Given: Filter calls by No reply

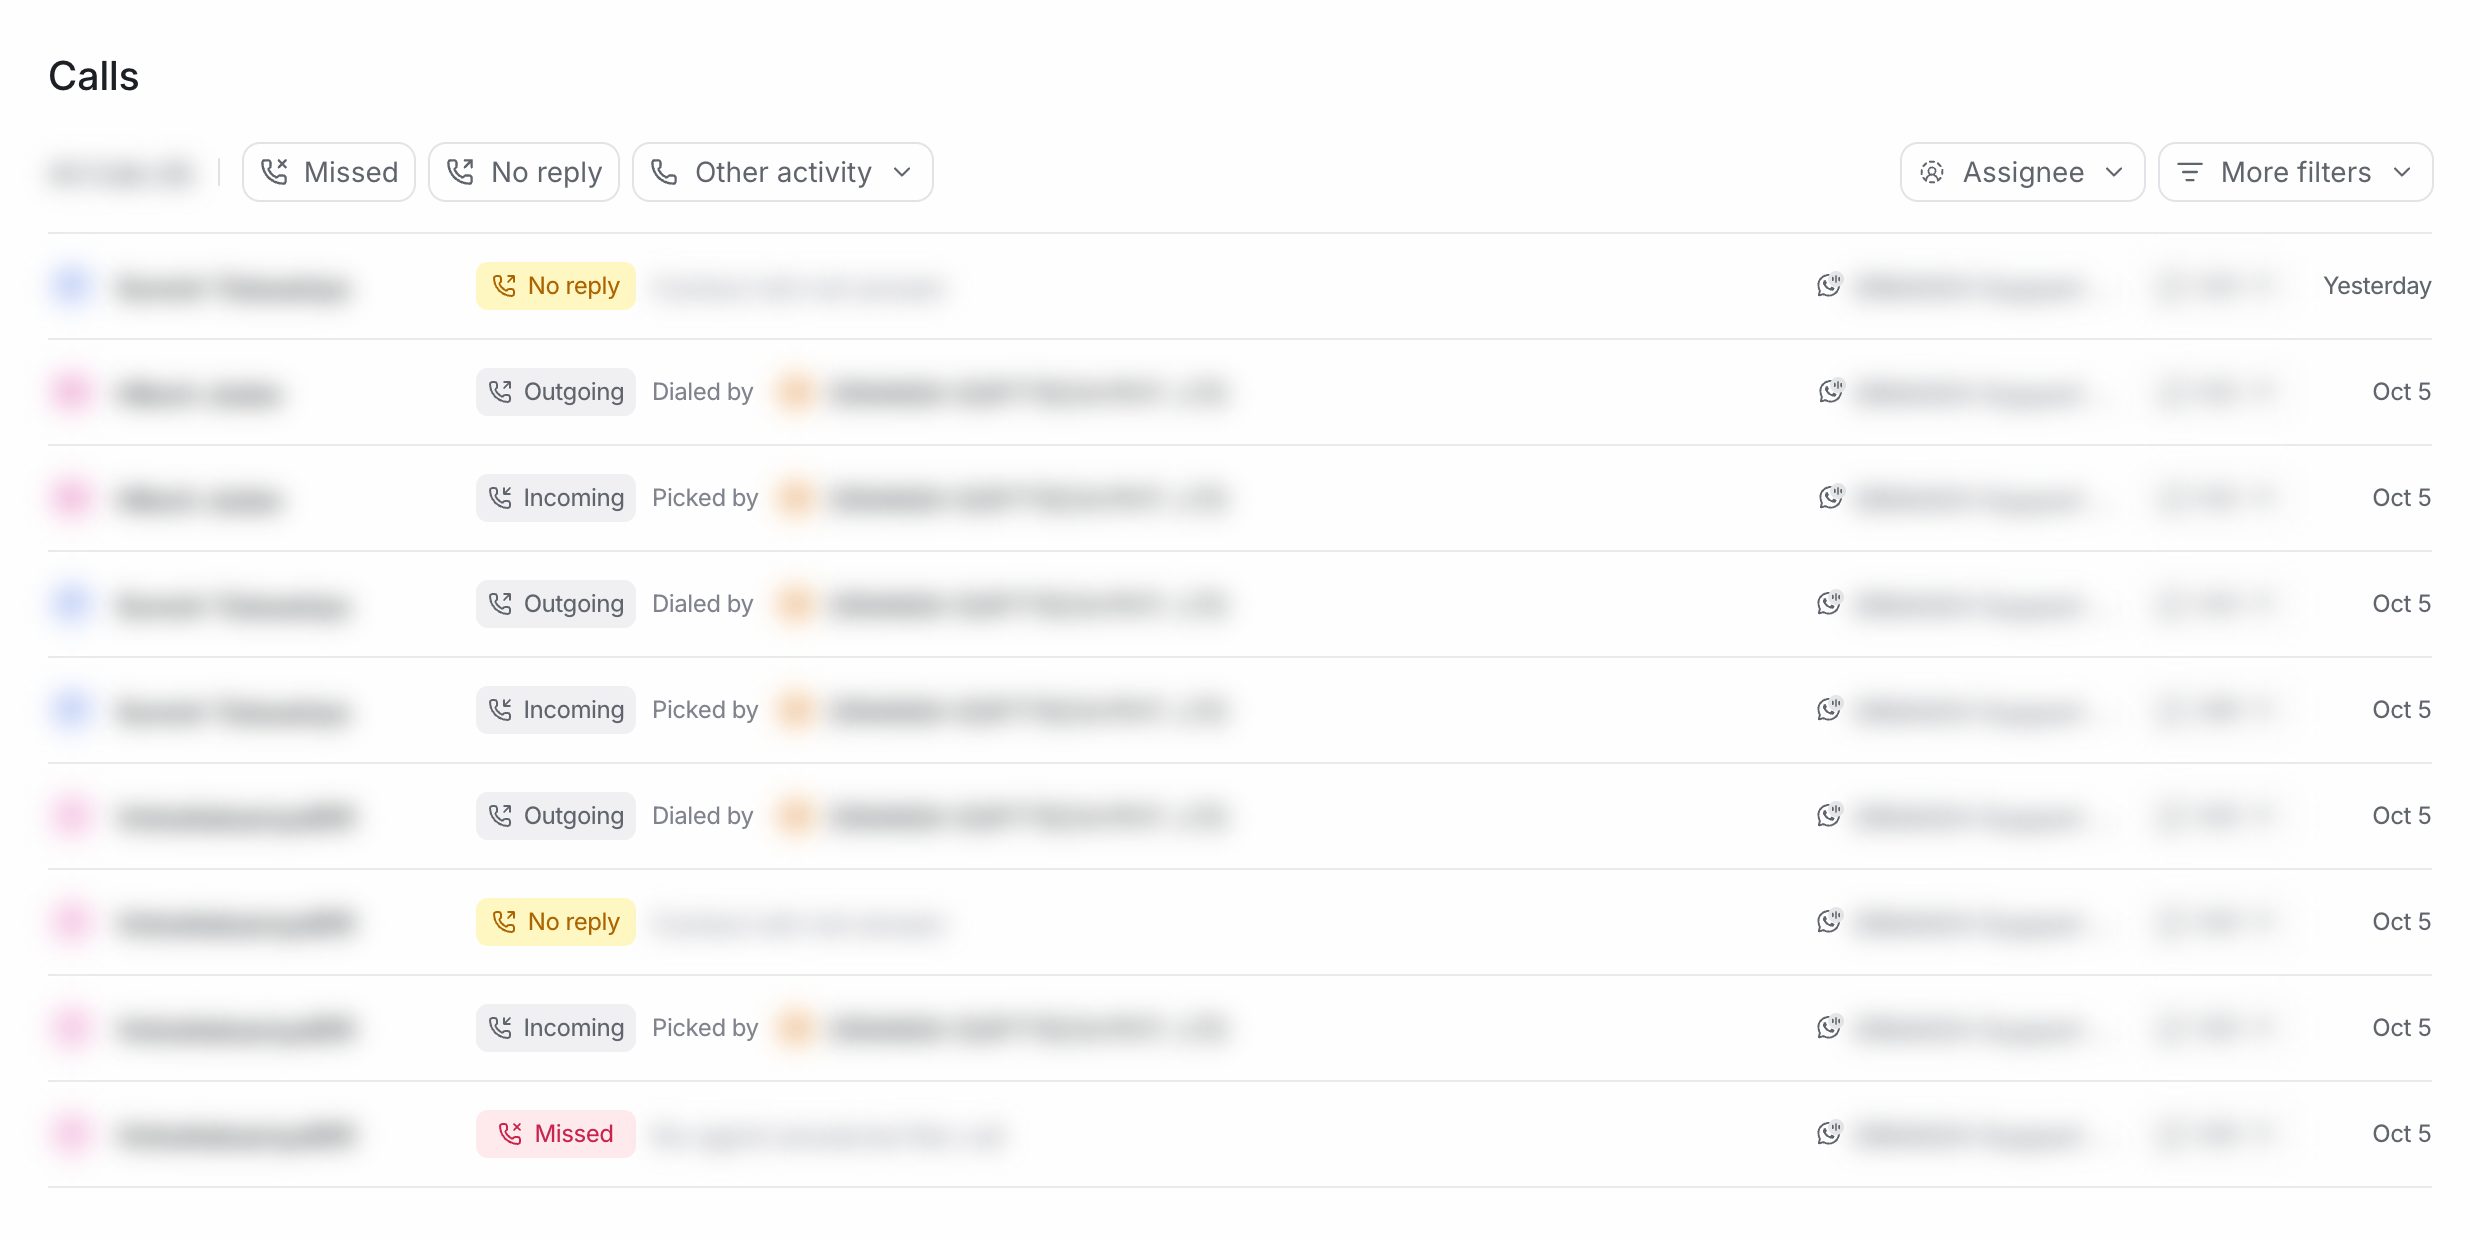Looking at the screenshot, I should (524, 172).
